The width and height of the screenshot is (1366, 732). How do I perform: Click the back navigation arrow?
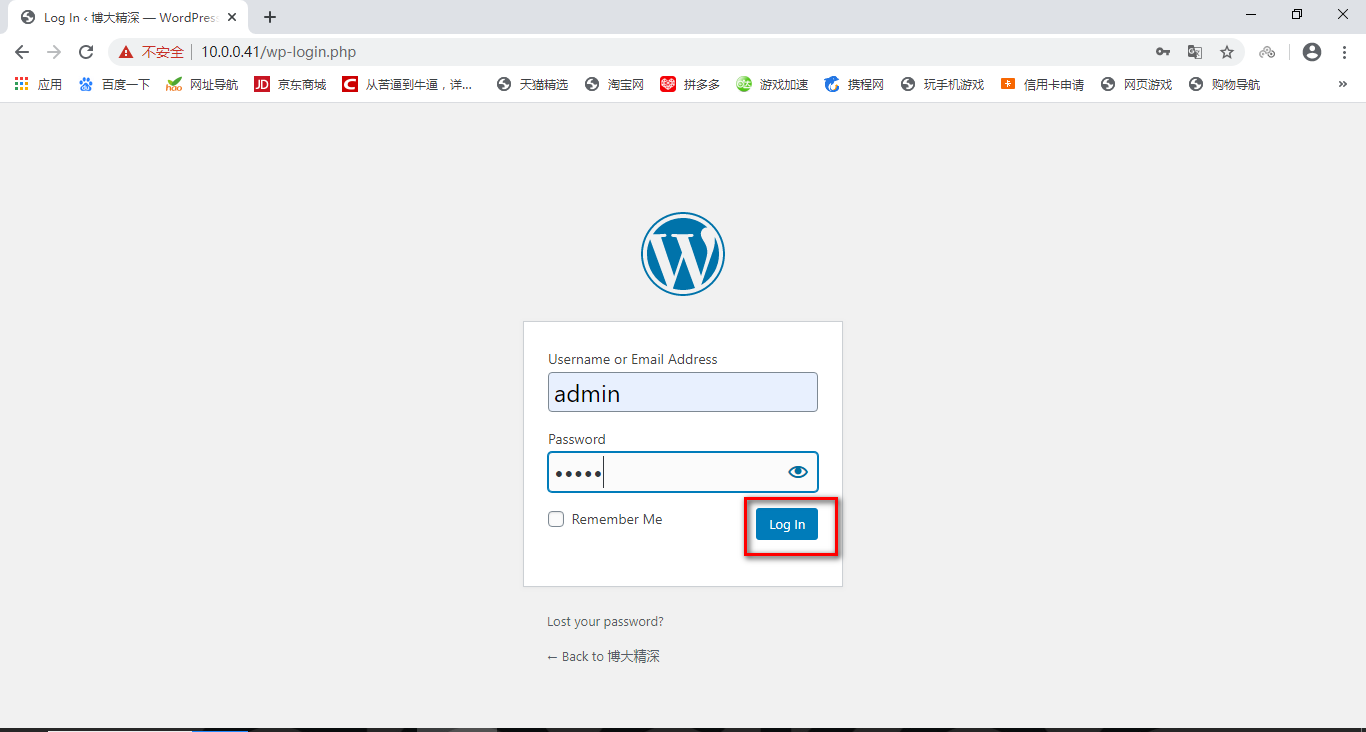pyautogui.click(x=21, y=52)
